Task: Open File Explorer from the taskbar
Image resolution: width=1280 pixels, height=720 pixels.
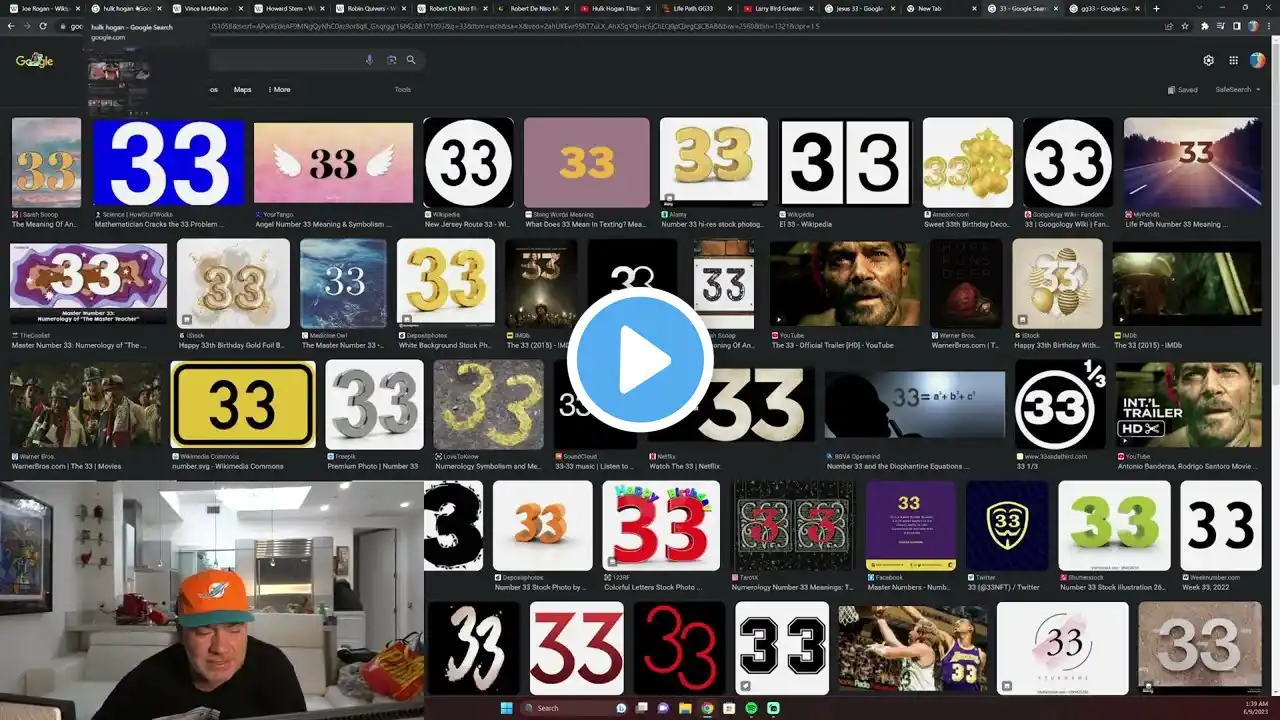Action: tap(685, 708)
